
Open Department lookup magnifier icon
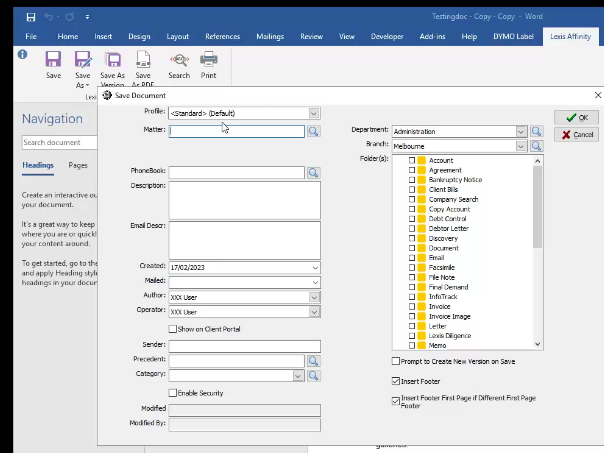tap(536, 131)
